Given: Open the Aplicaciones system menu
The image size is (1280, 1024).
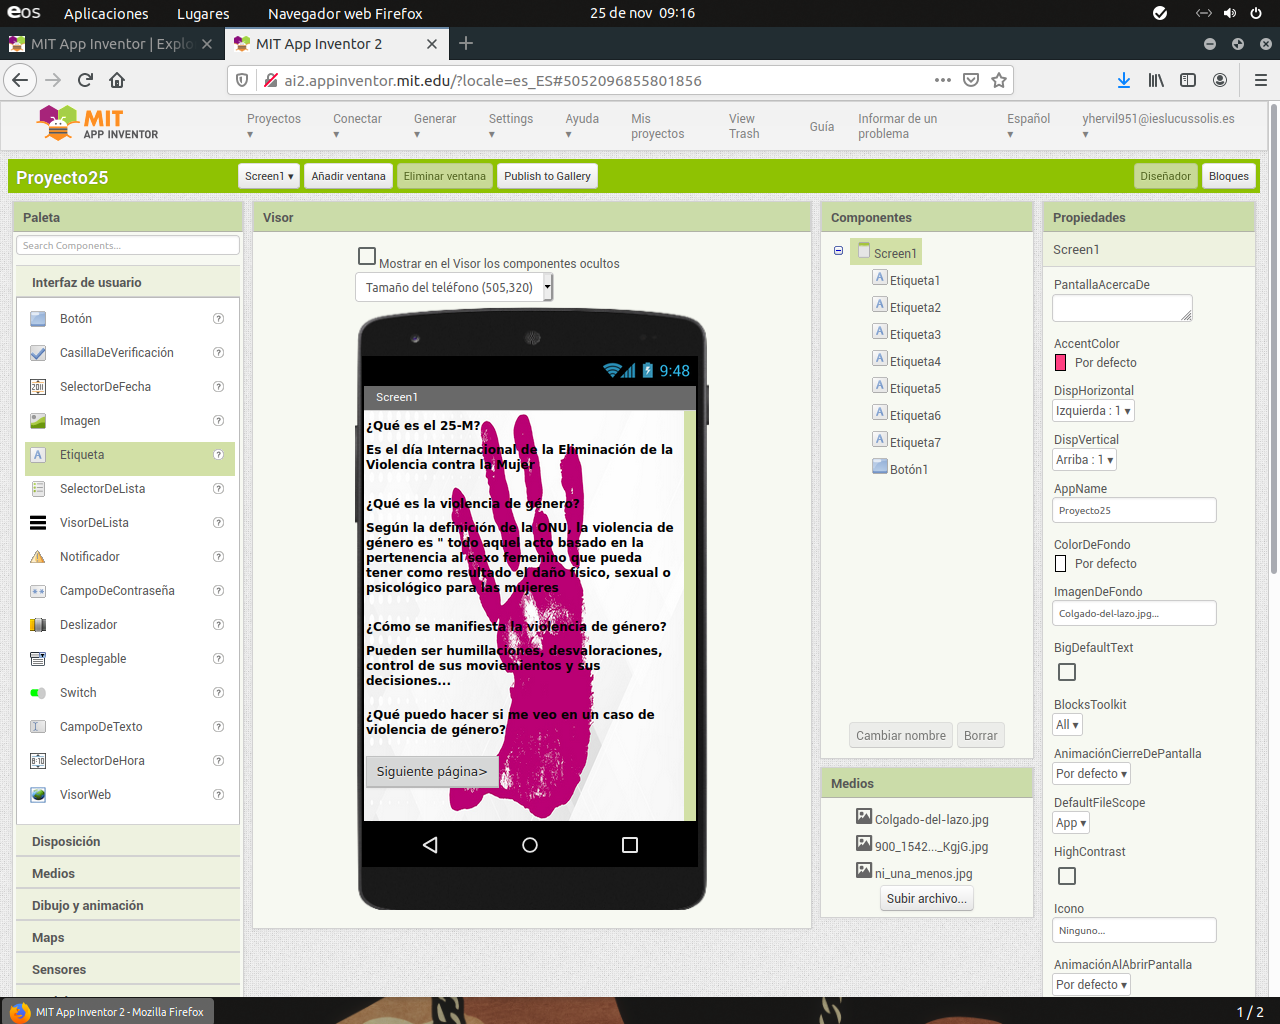Looking at the screenshot, I should pos(106,14).
